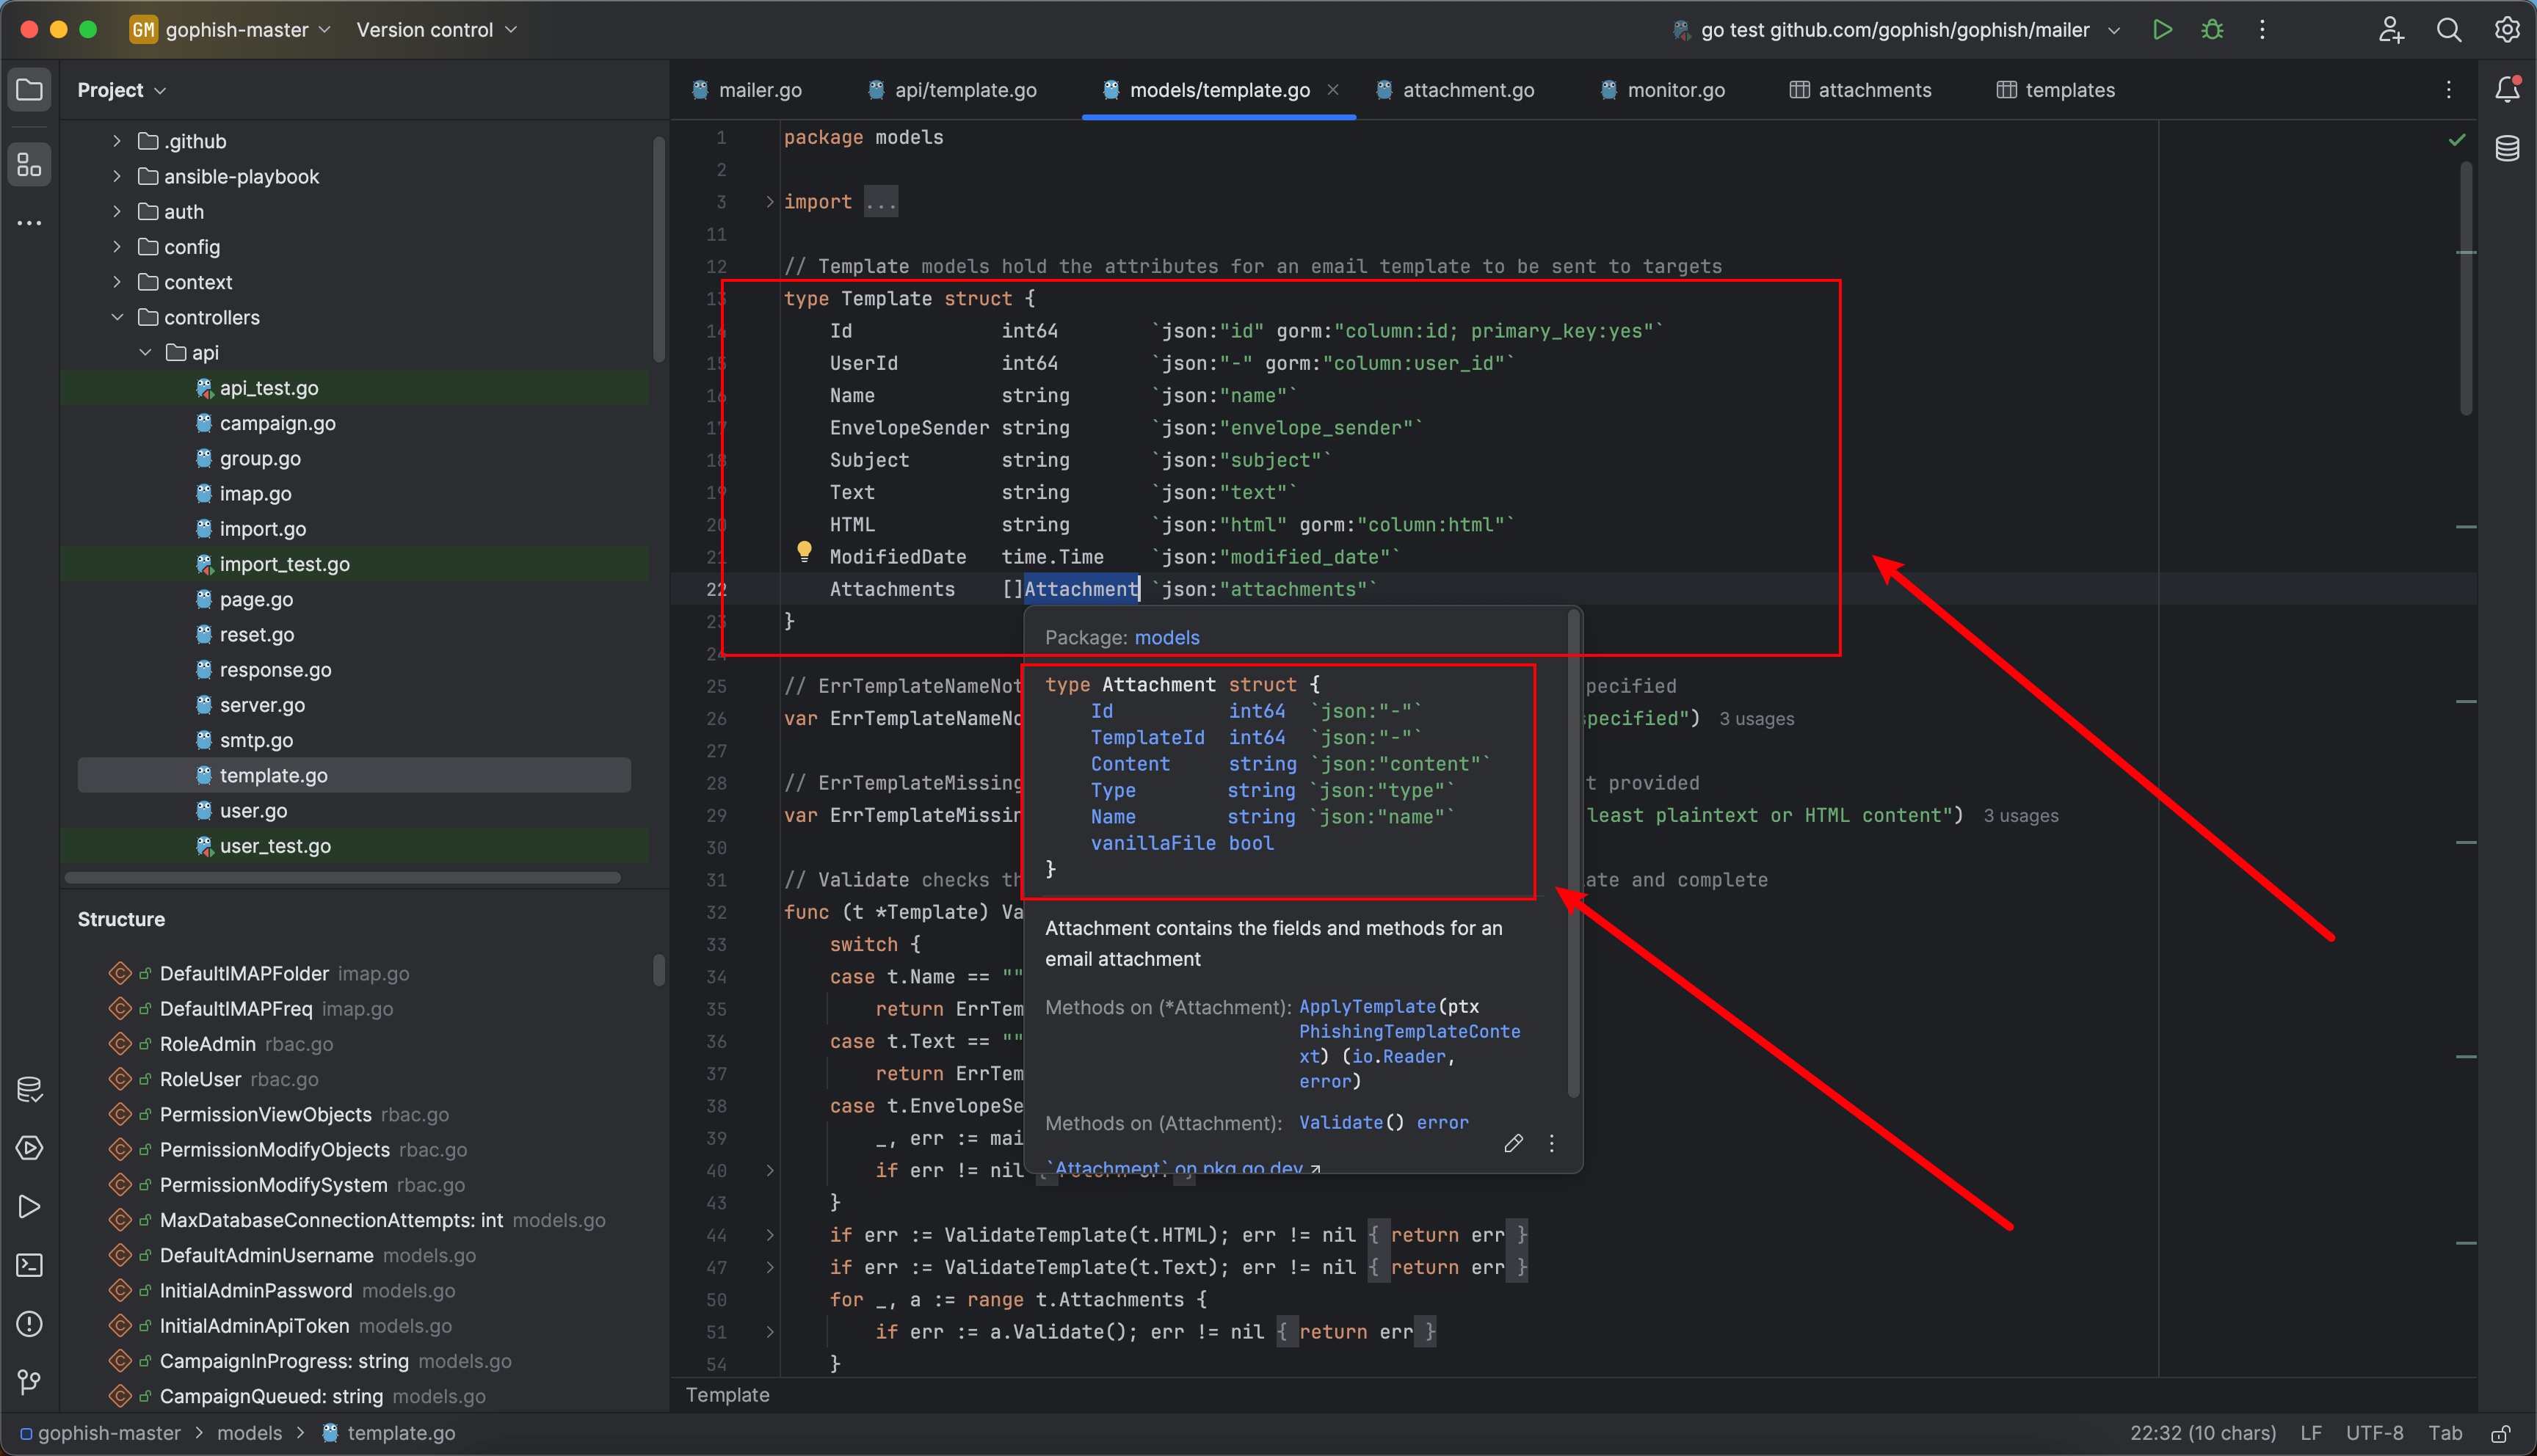
Task: Go to line position 22:32 indicator
Action: (x=2202, y=1433)
